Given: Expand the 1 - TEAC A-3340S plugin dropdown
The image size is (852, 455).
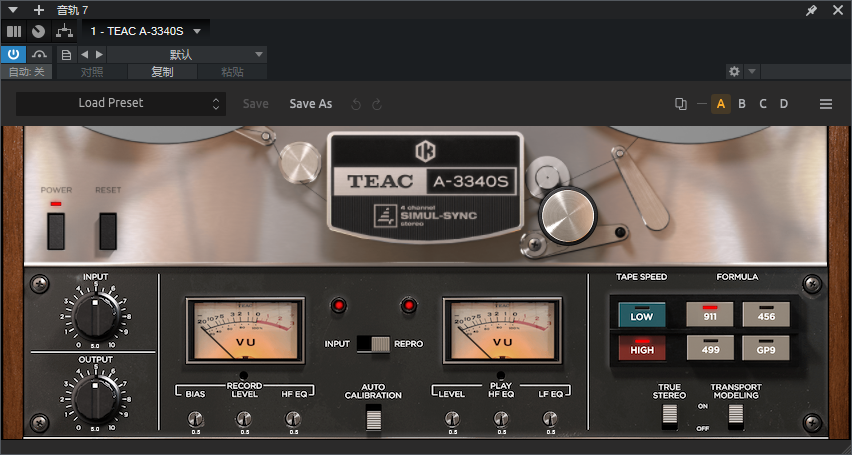Looking at the screenshot, I should click(x=197, y=32).
